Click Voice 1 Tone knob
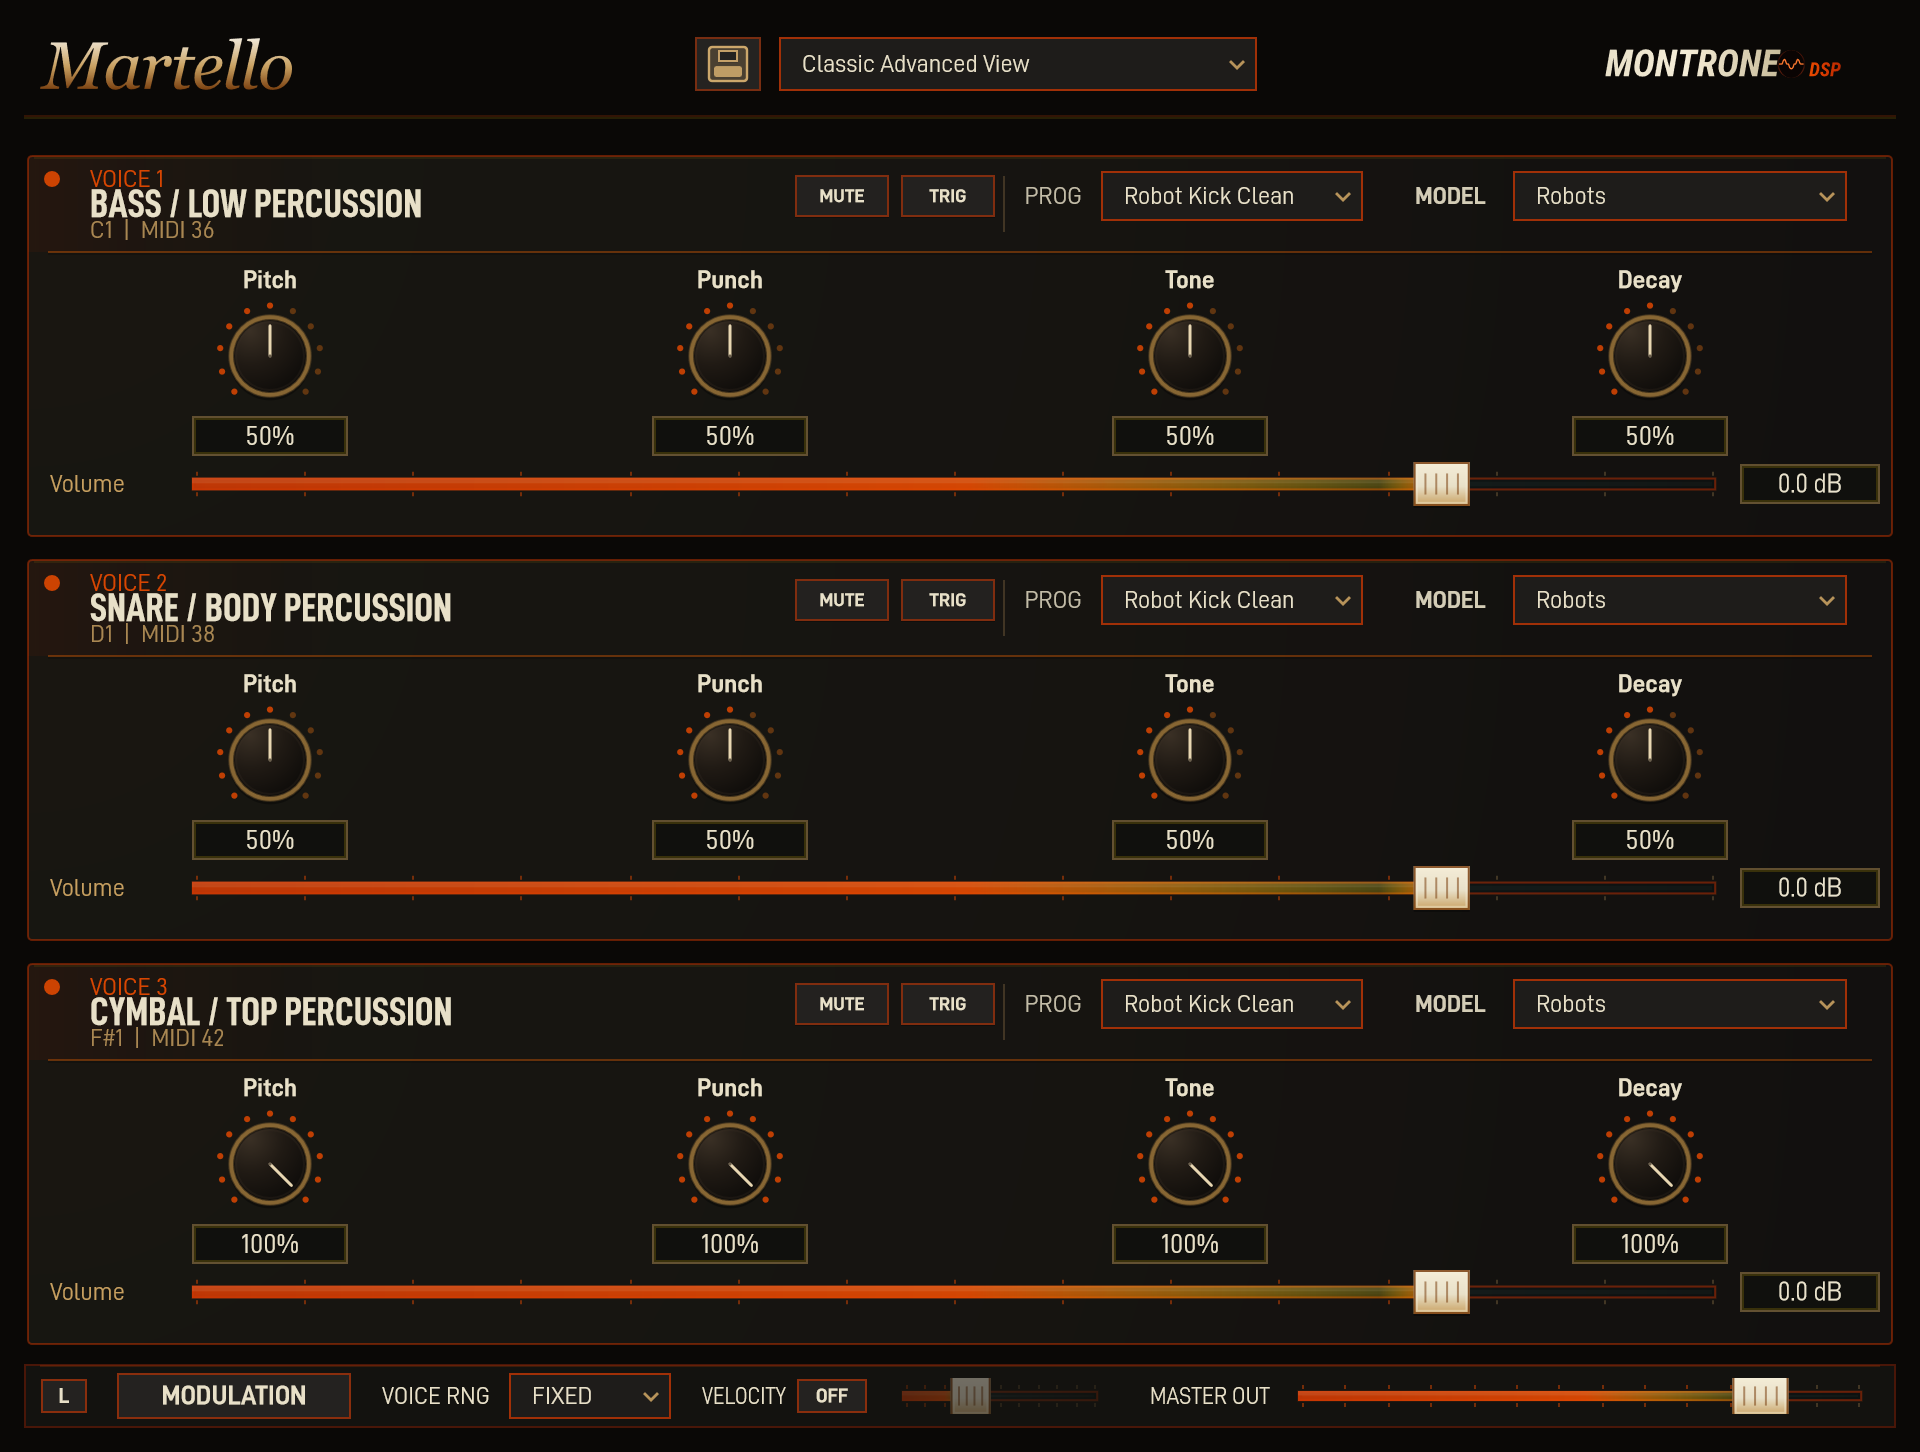Viewport: 1920px width, 1452px height. [x=1190, y=355]
